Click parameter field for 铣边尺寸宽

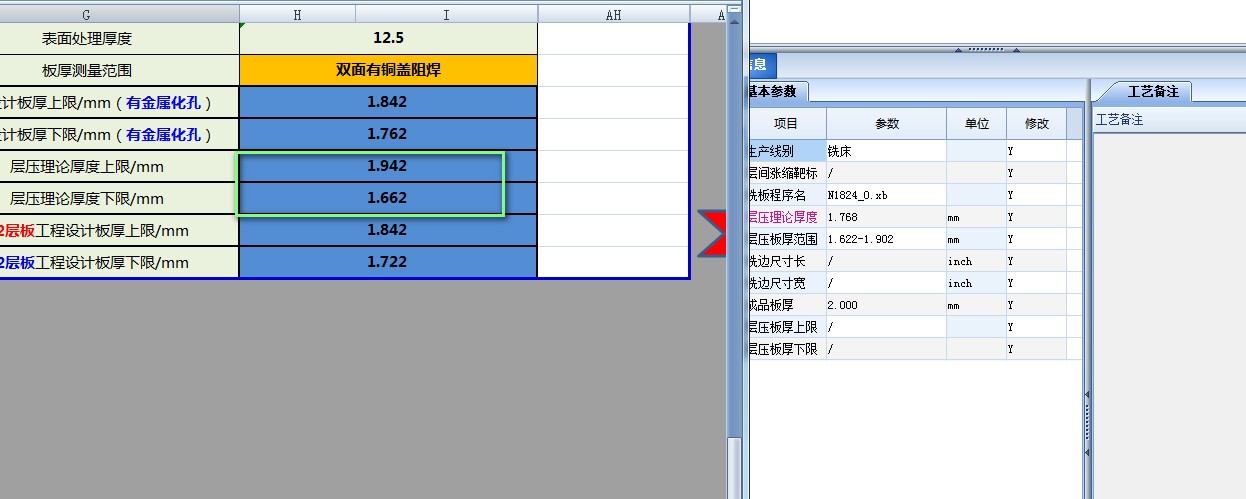click(886, 283)
